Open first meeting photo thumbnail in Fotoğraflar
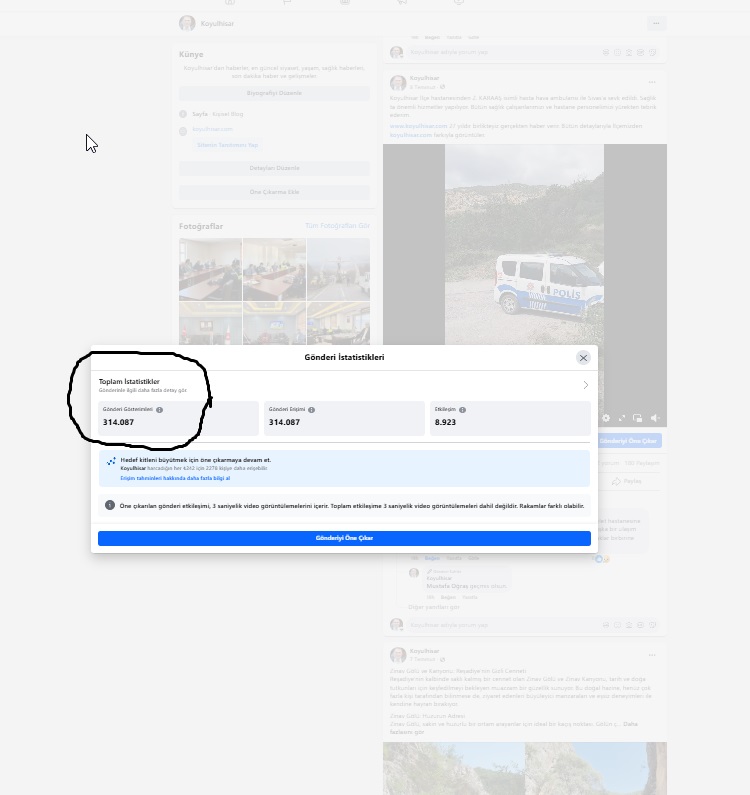 210,270
